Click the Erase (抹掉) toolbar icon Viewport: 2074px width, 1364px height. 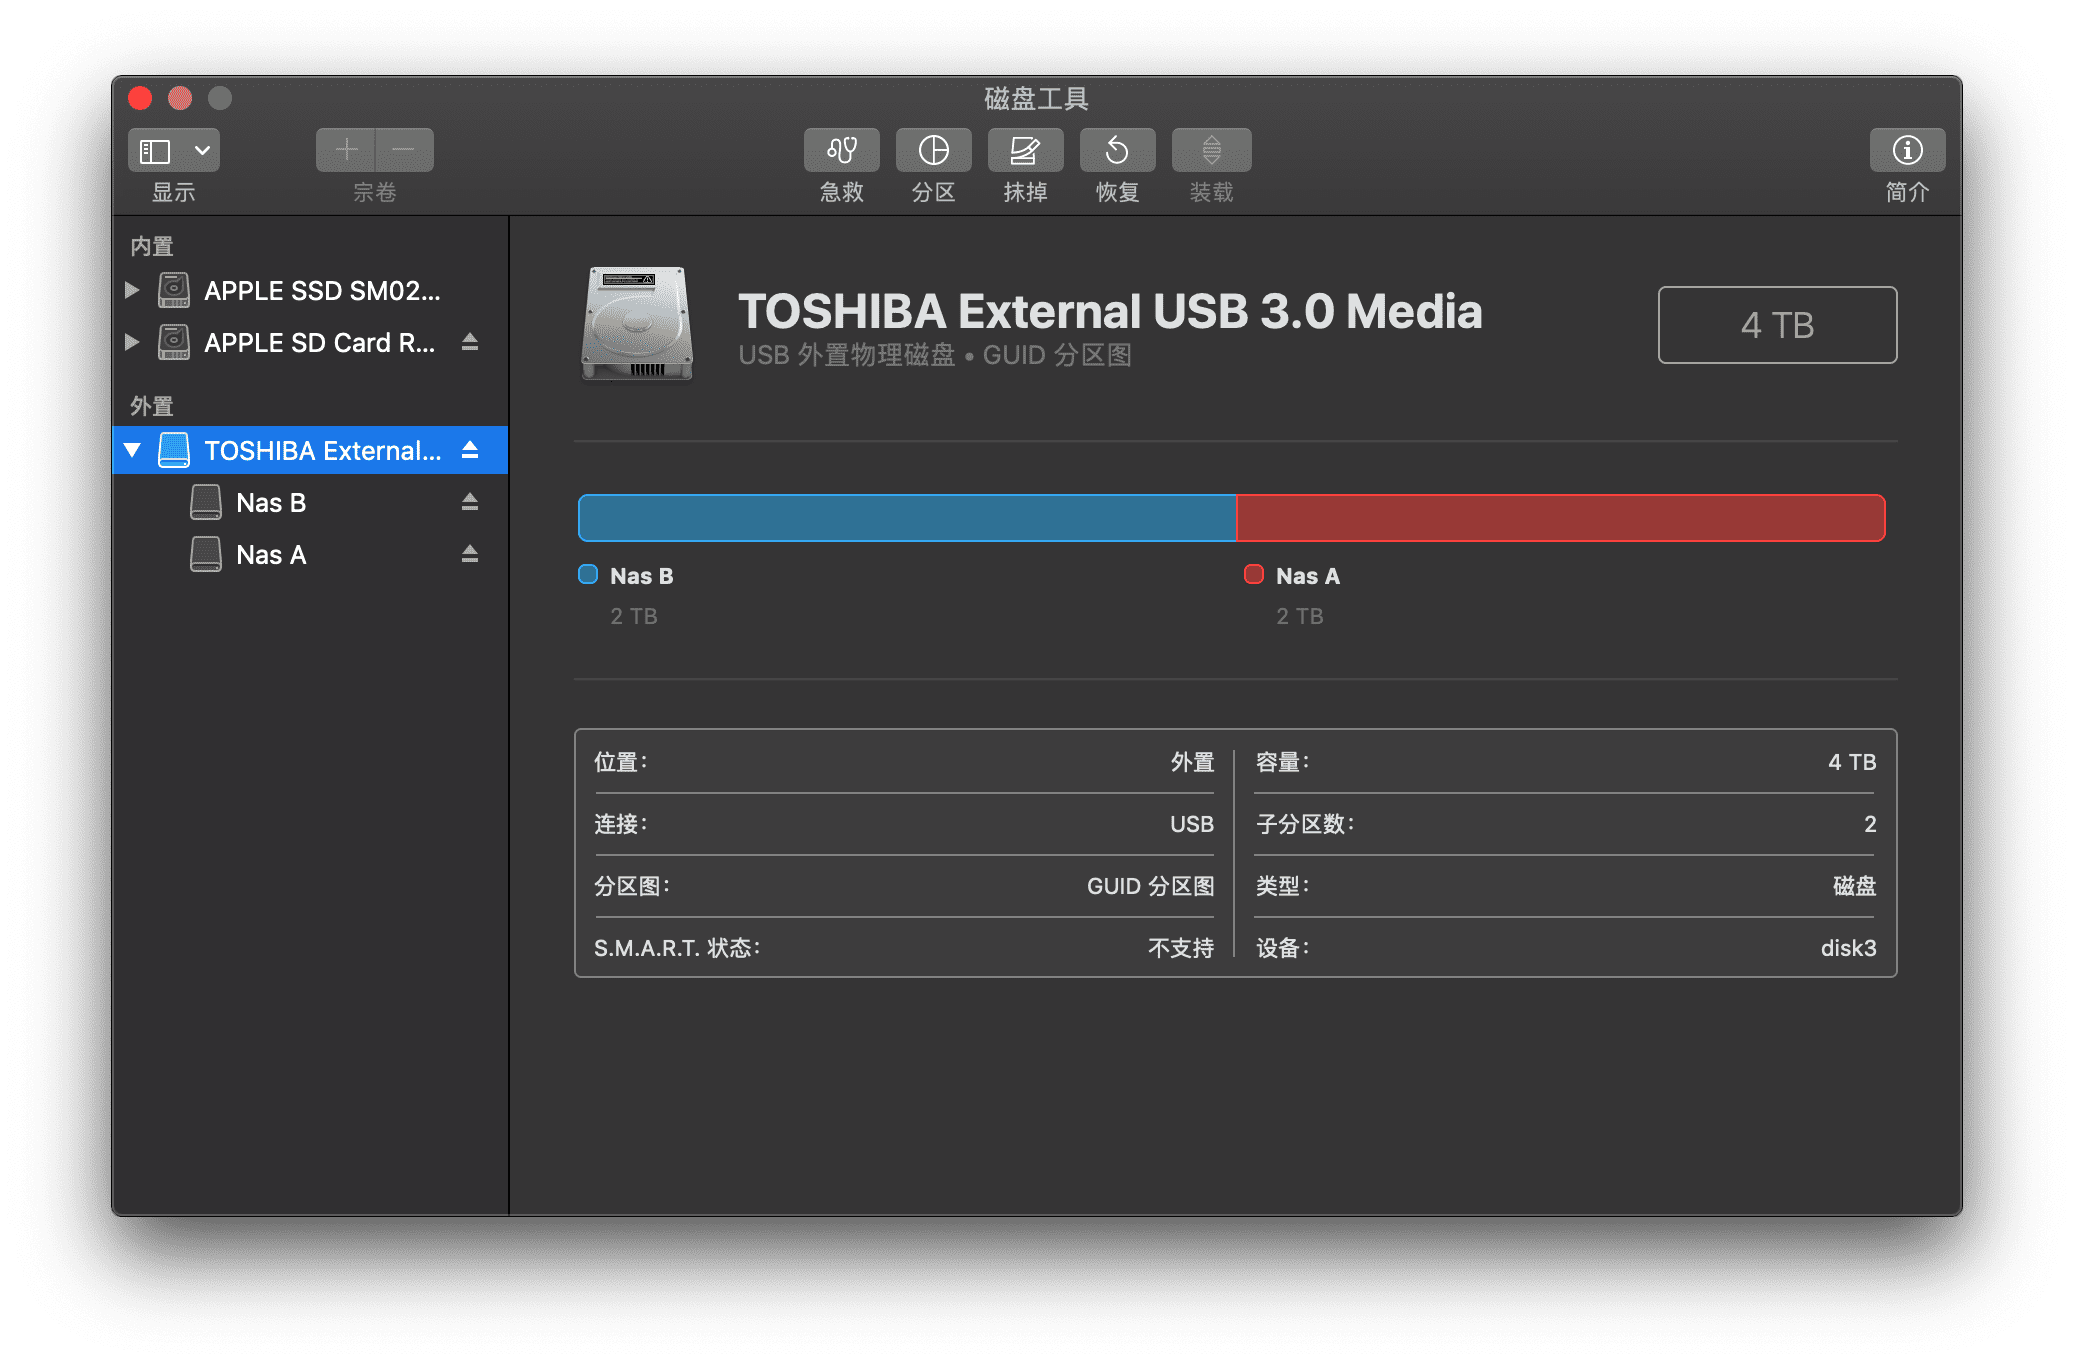pyautogui.click(x=1025, y=150)
